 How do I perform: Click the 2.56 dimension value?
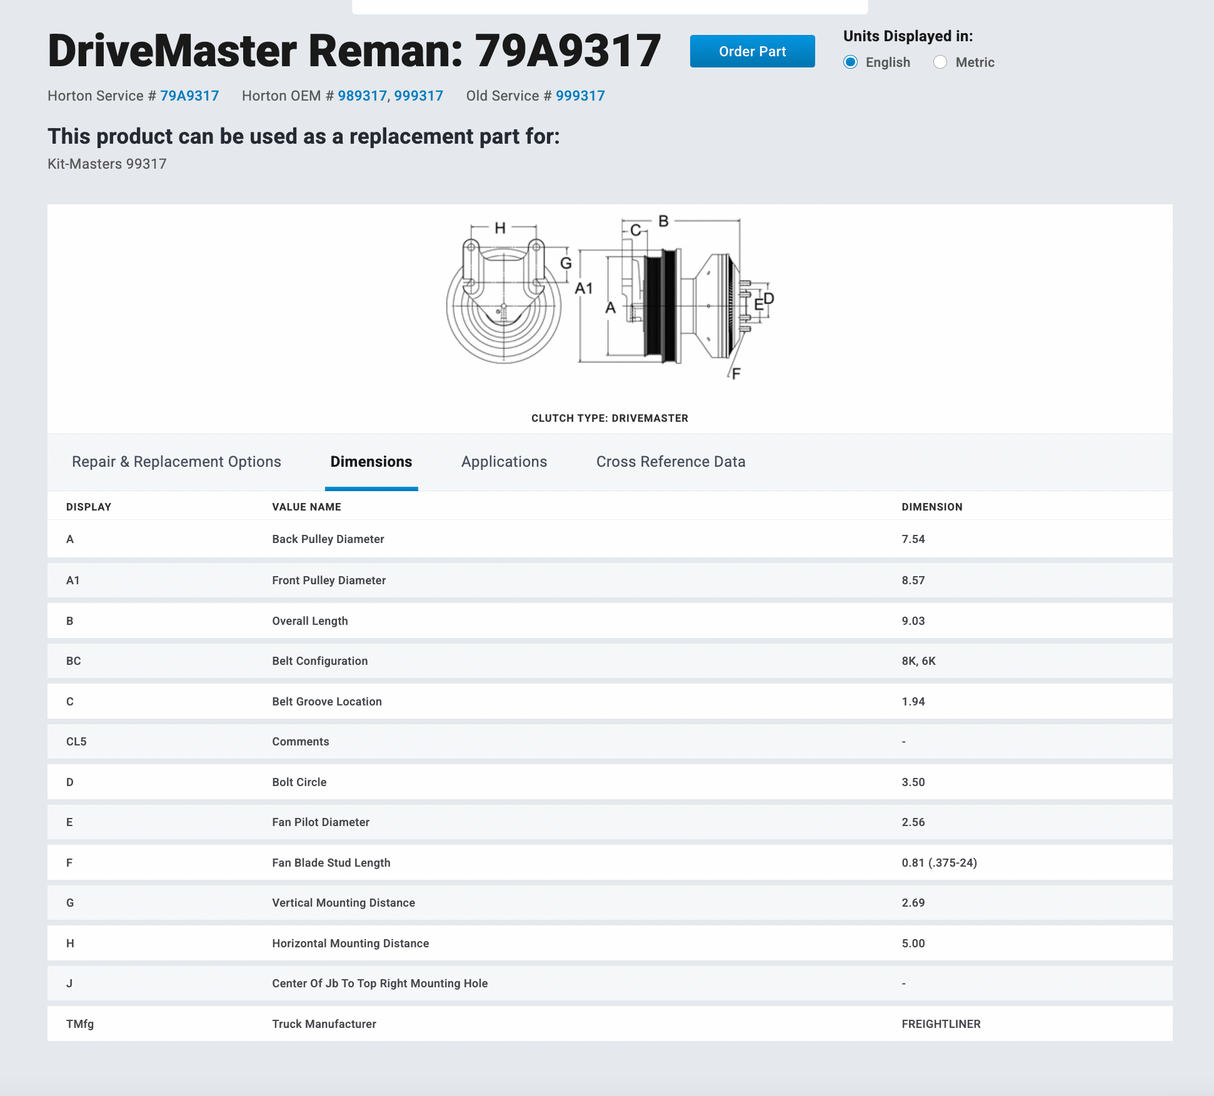tap(913, 822)
